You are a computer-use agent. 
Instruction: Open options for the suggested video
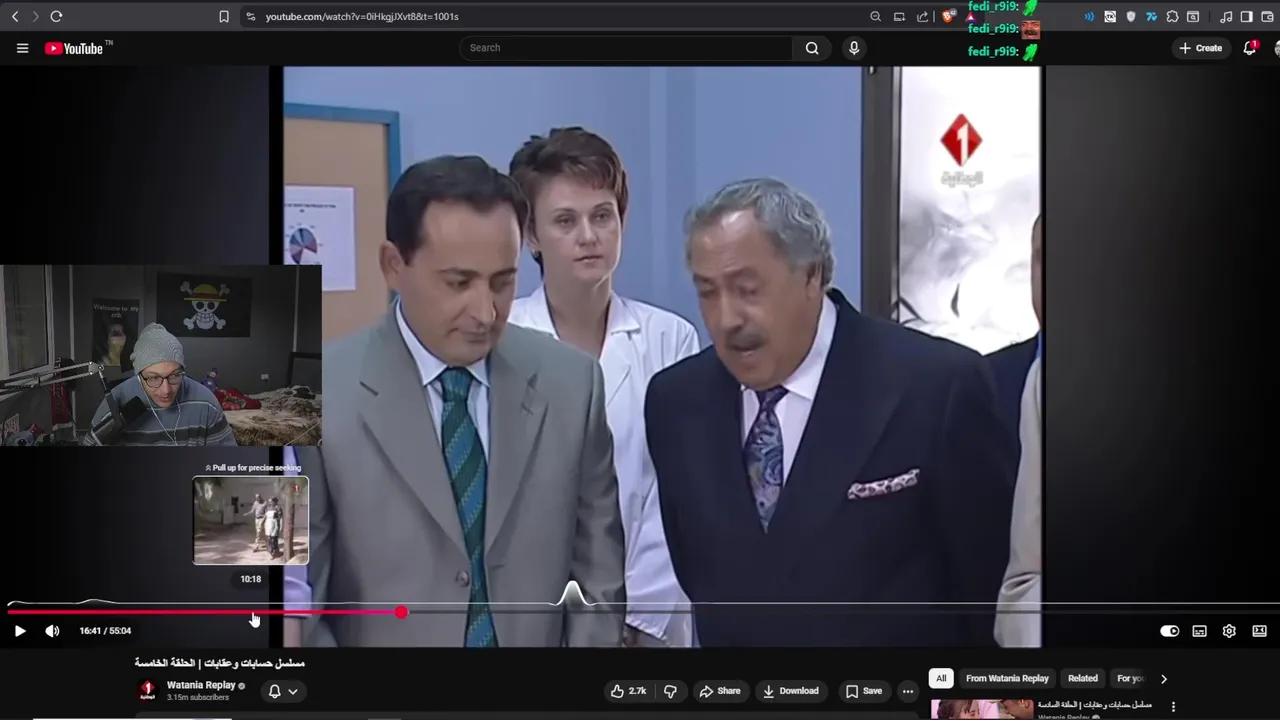(x=1173, y=707)
